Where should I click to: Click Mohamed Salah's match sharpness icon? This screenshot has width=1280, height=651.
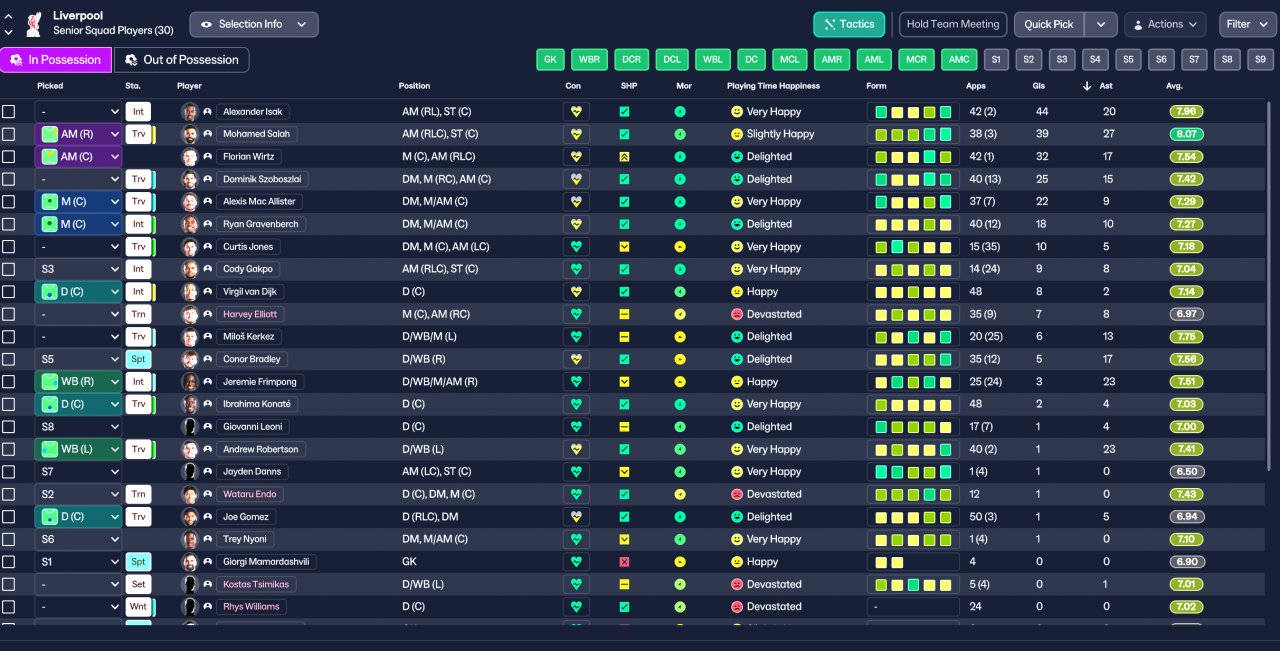[x=624, y=134]
